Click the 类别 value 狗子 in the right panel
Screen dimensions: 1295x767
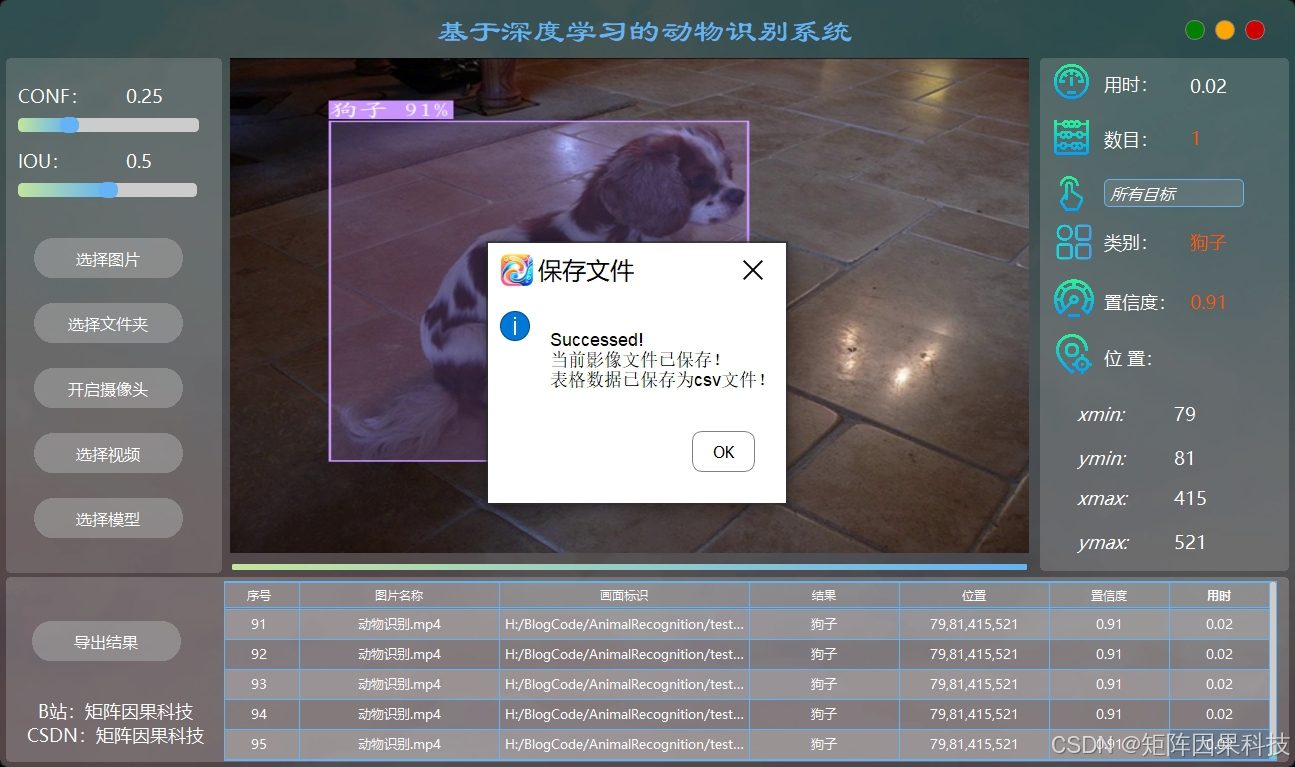pyautogui.click(x=1208, y=242)
